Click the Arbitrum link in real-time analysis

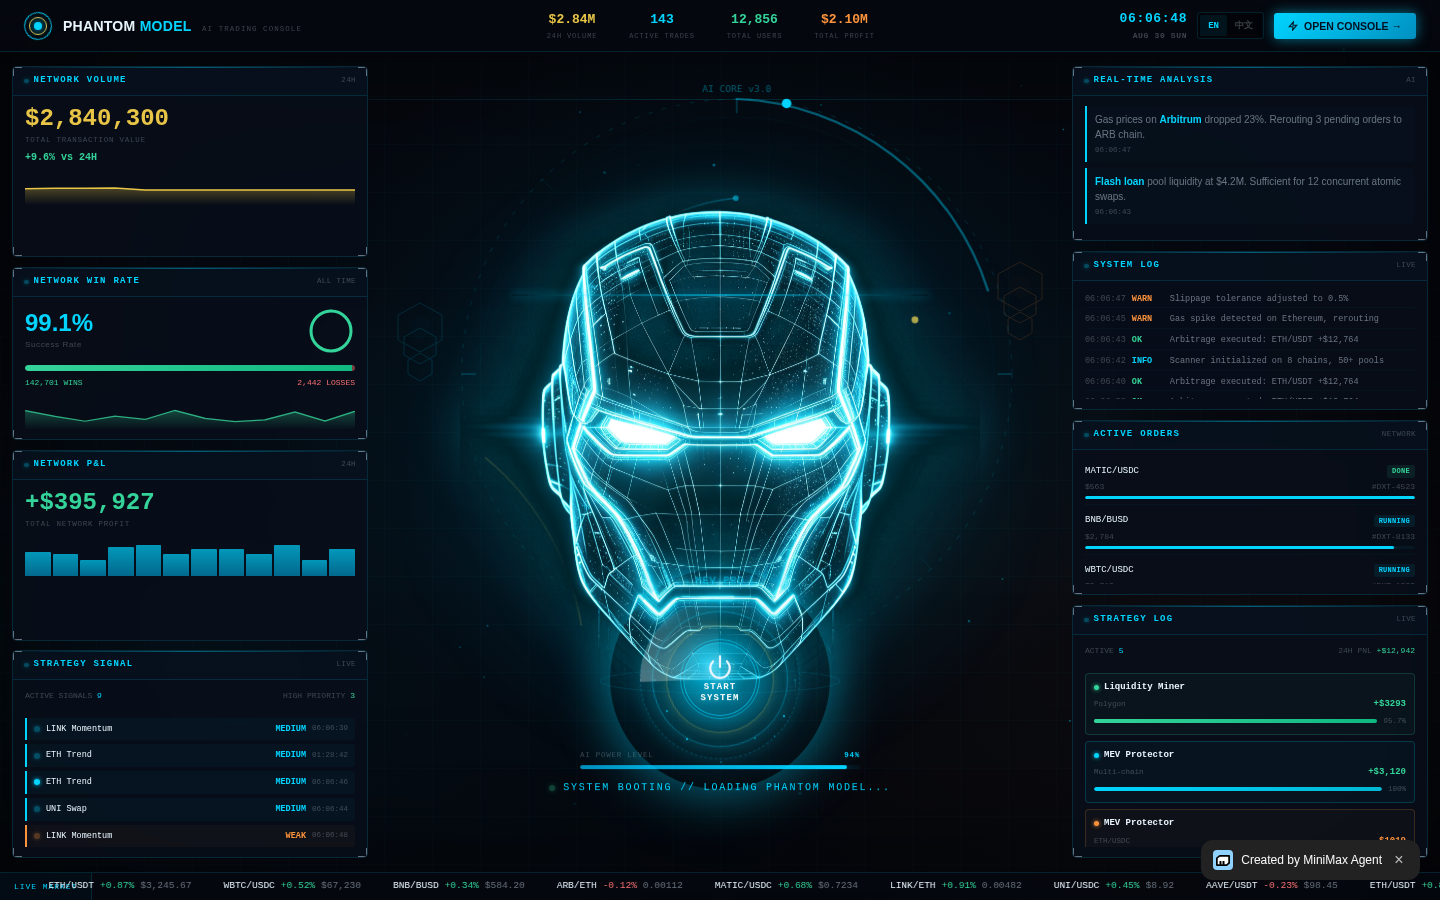point(1180,120)
